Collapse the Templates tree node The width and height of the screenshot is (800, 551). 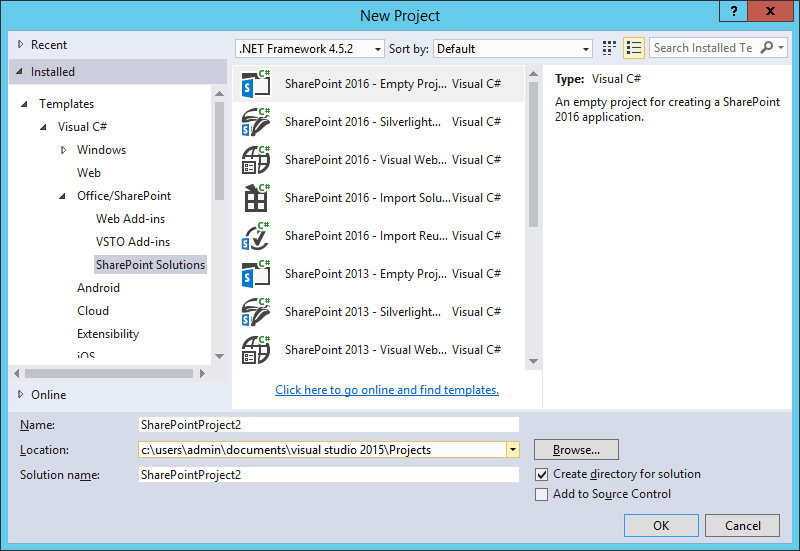(24, 104)
